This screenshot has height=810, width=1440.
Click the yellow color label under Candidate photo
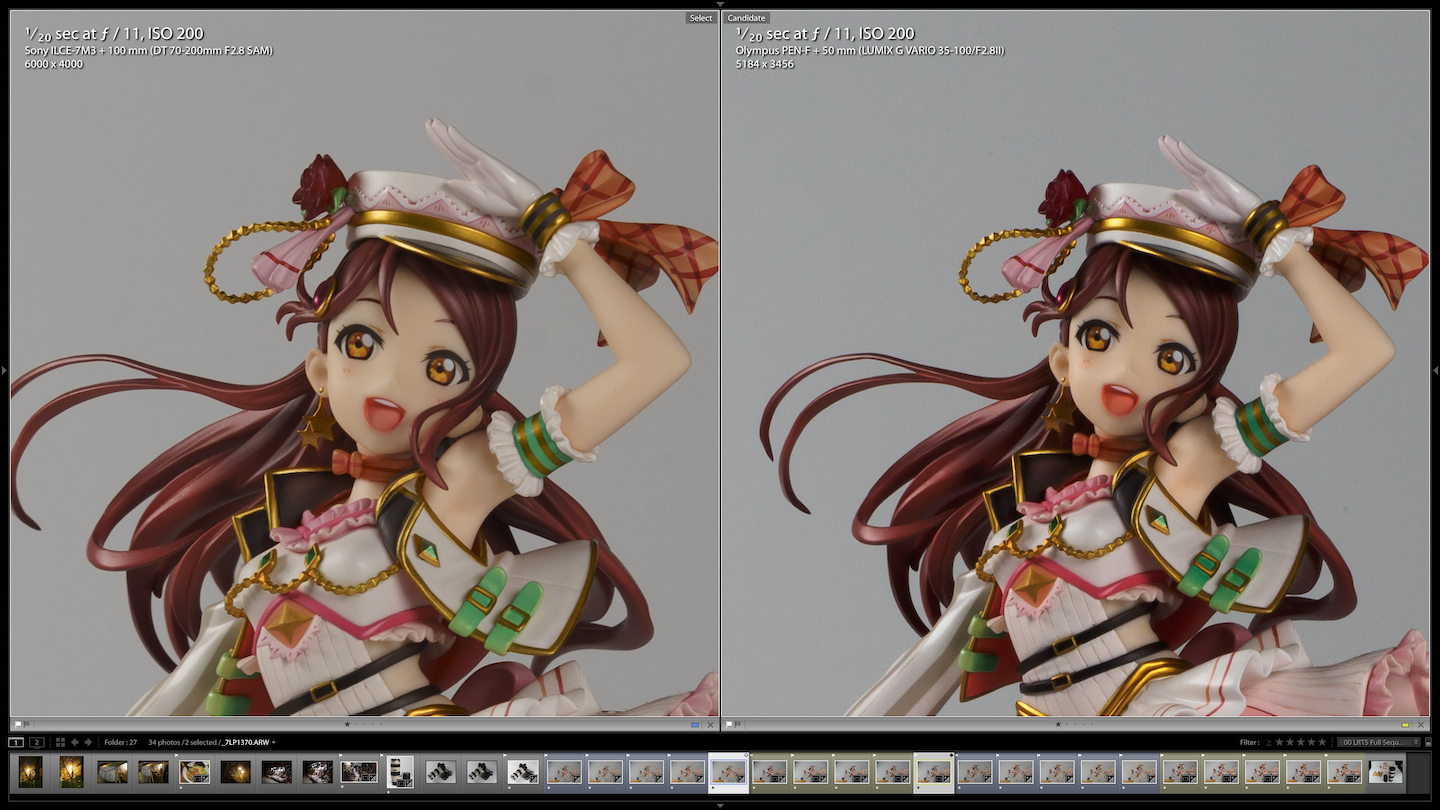pos(1405,724)
